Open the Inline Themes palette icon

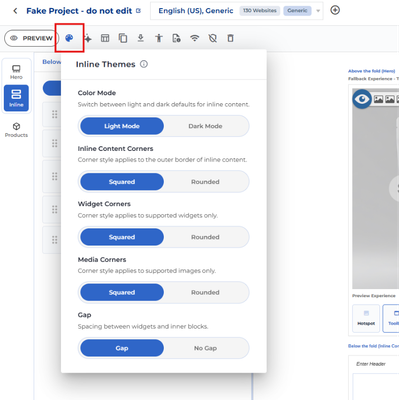coord(69,38)
